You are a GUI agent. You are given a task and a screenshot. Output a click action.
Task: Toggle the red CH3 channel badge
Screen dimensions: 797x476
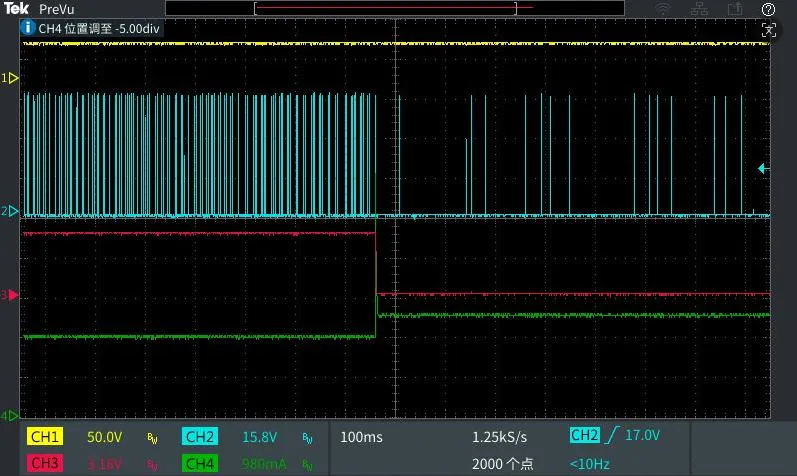(x=45, y=463)
